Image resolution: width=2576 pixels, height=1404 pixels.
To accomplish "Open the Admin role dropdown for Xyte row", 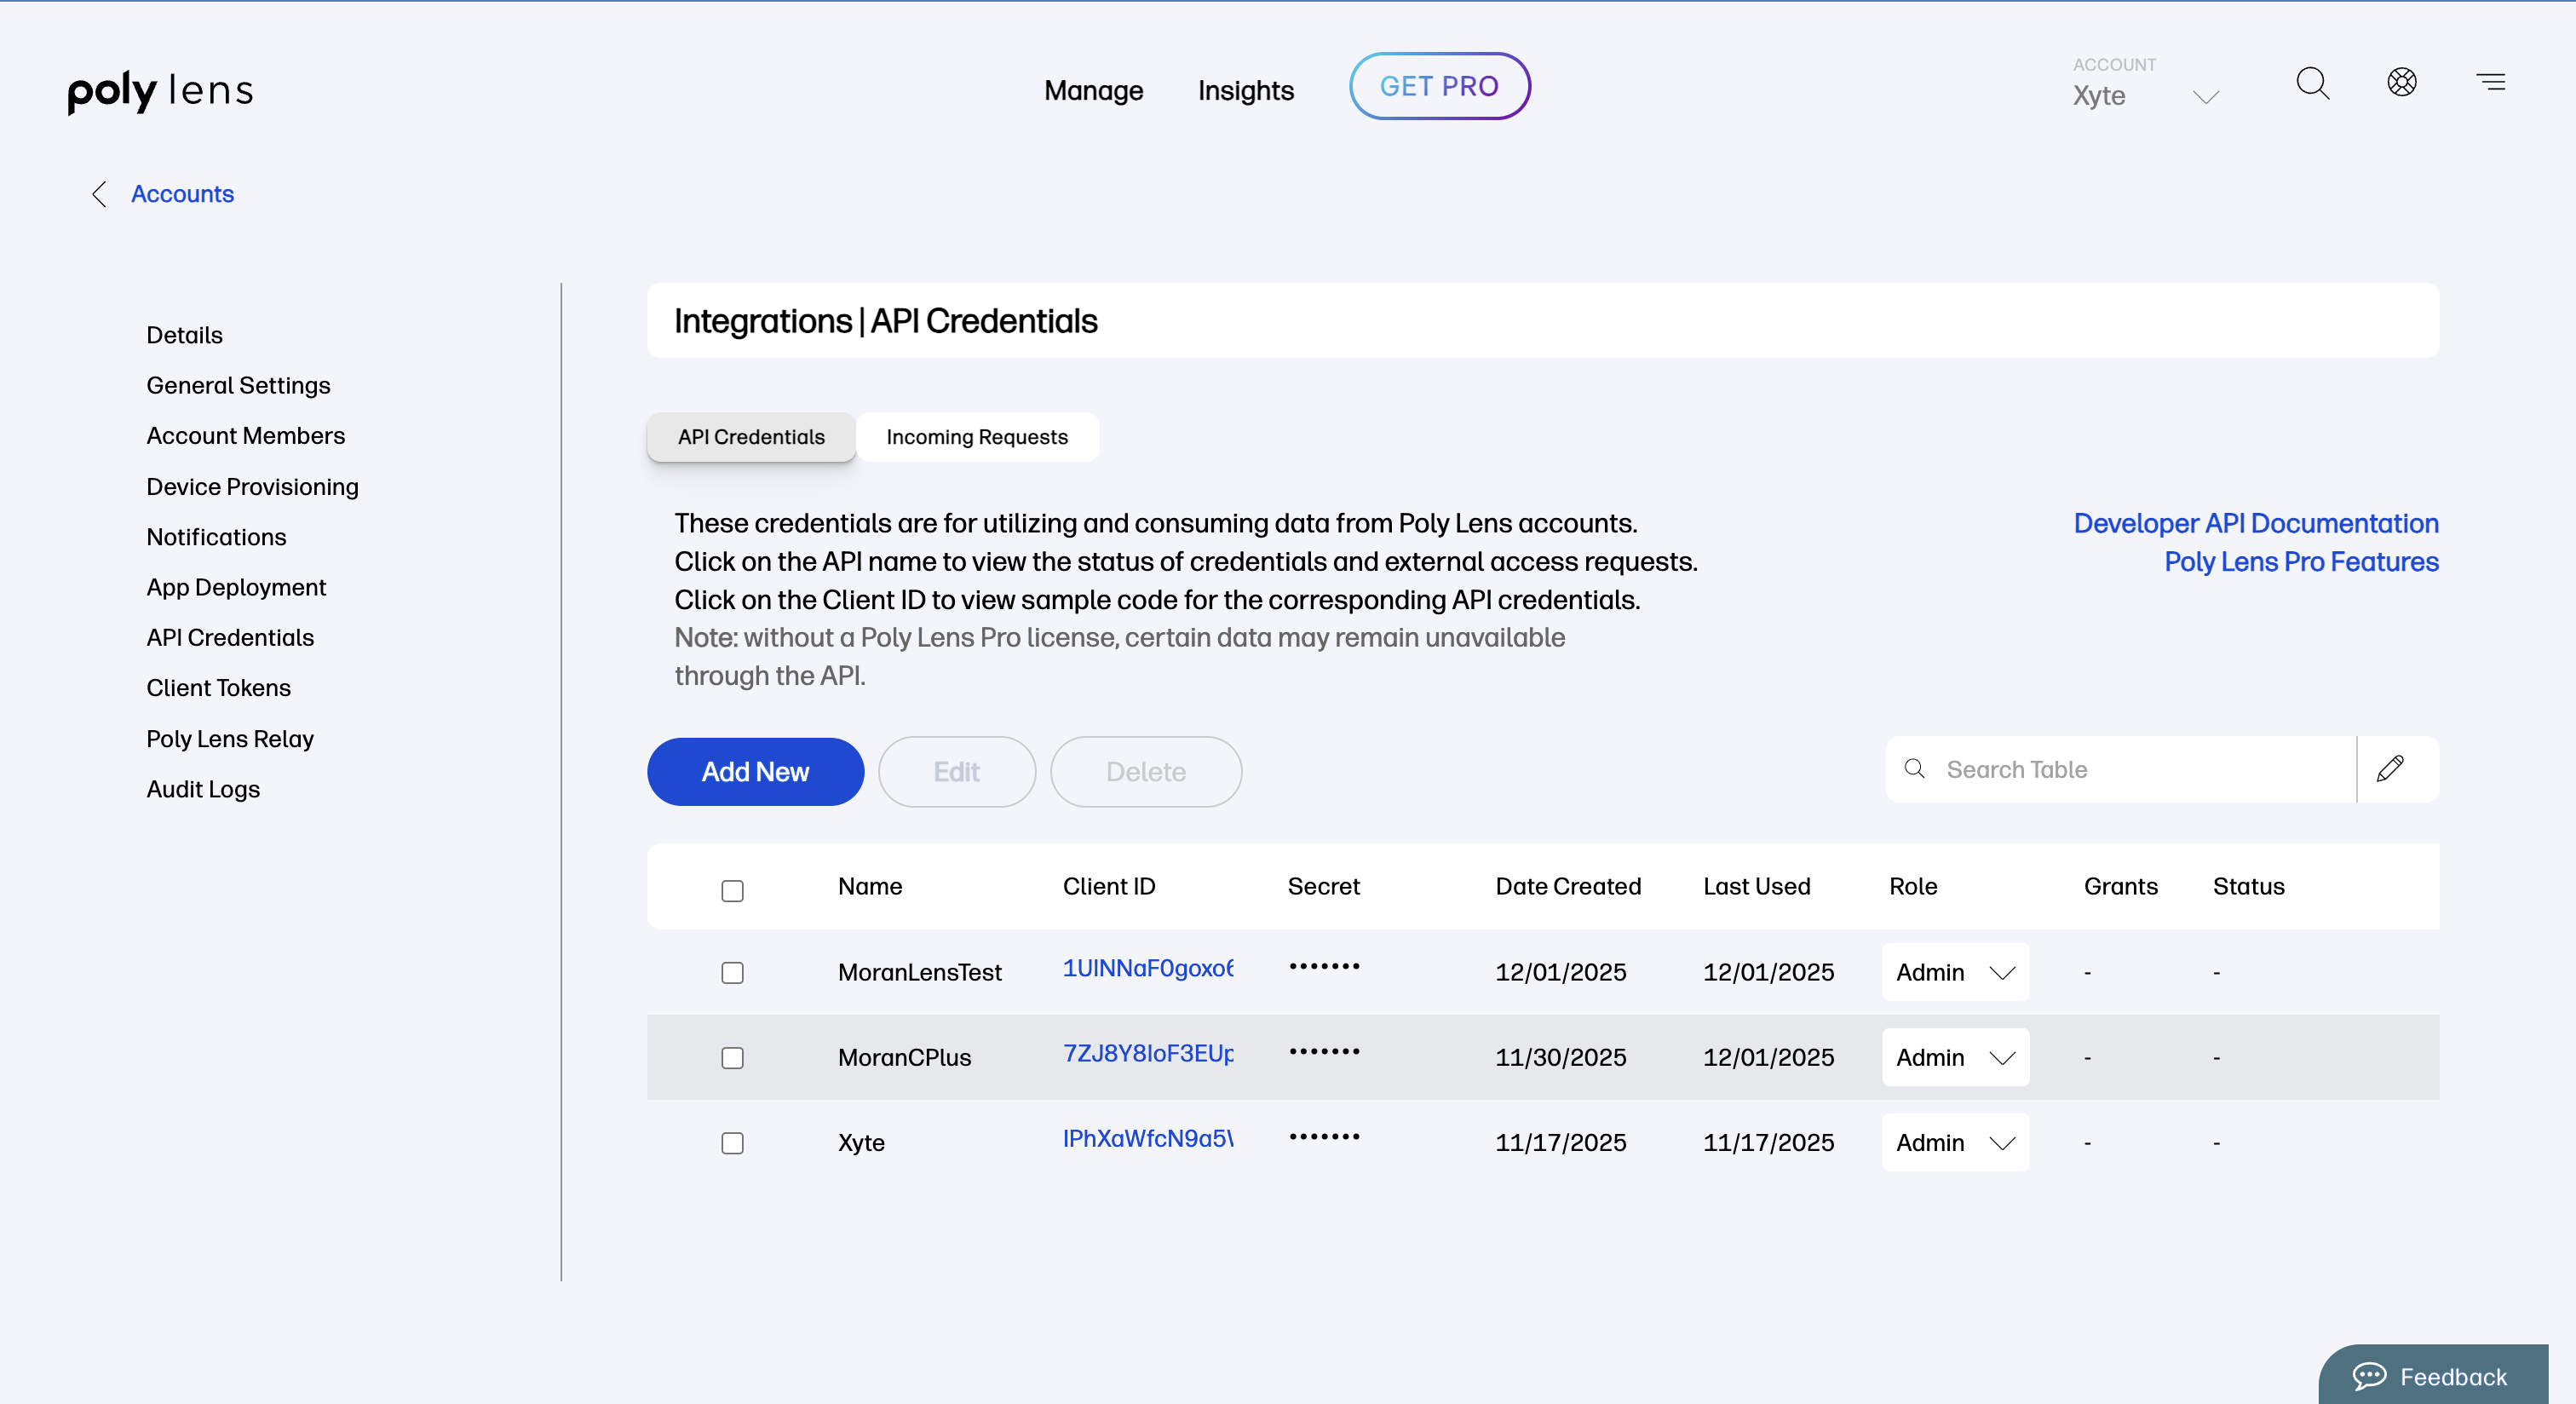I will click(x=1955, y=1142).
